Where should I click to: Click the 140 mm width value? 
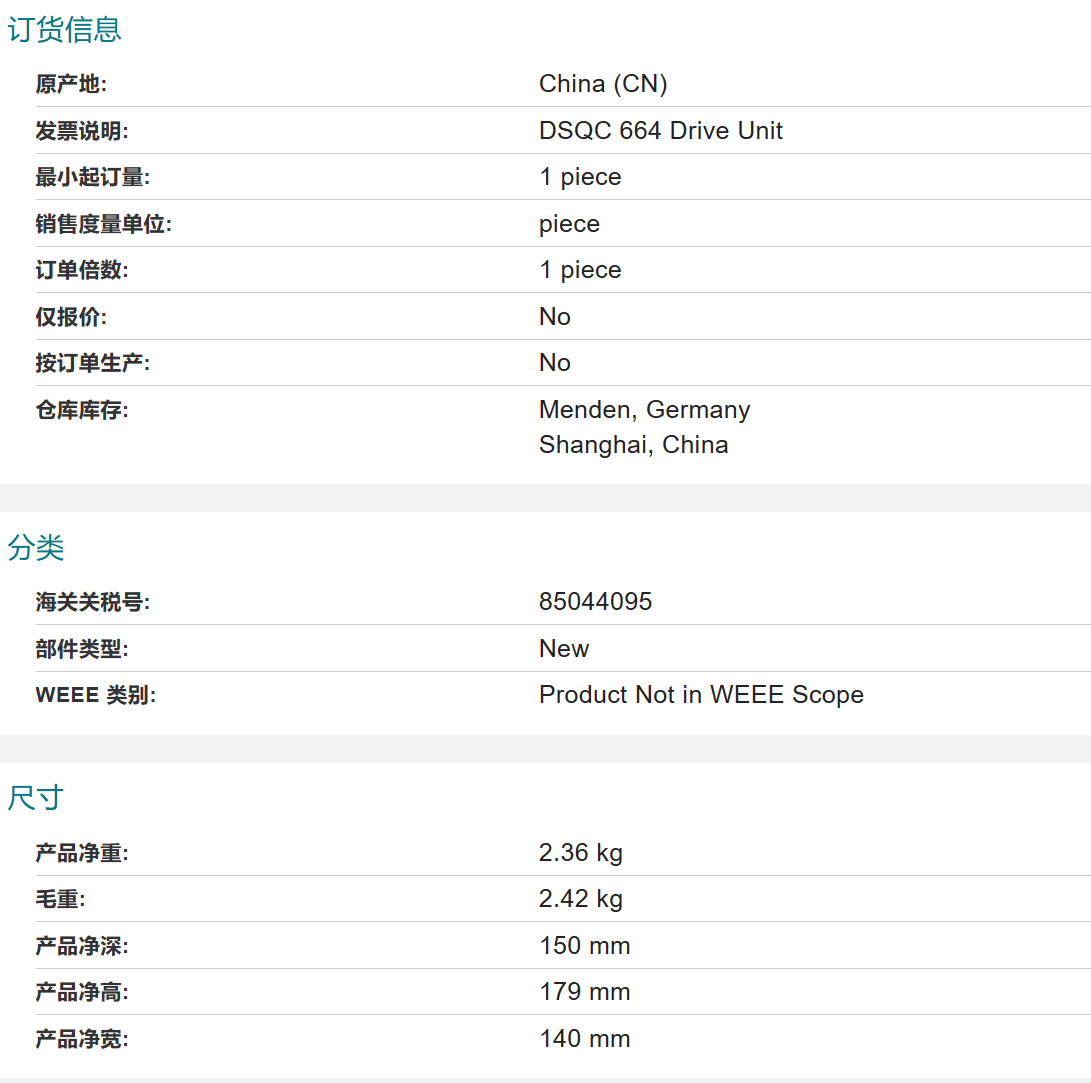pos(585,1039)
